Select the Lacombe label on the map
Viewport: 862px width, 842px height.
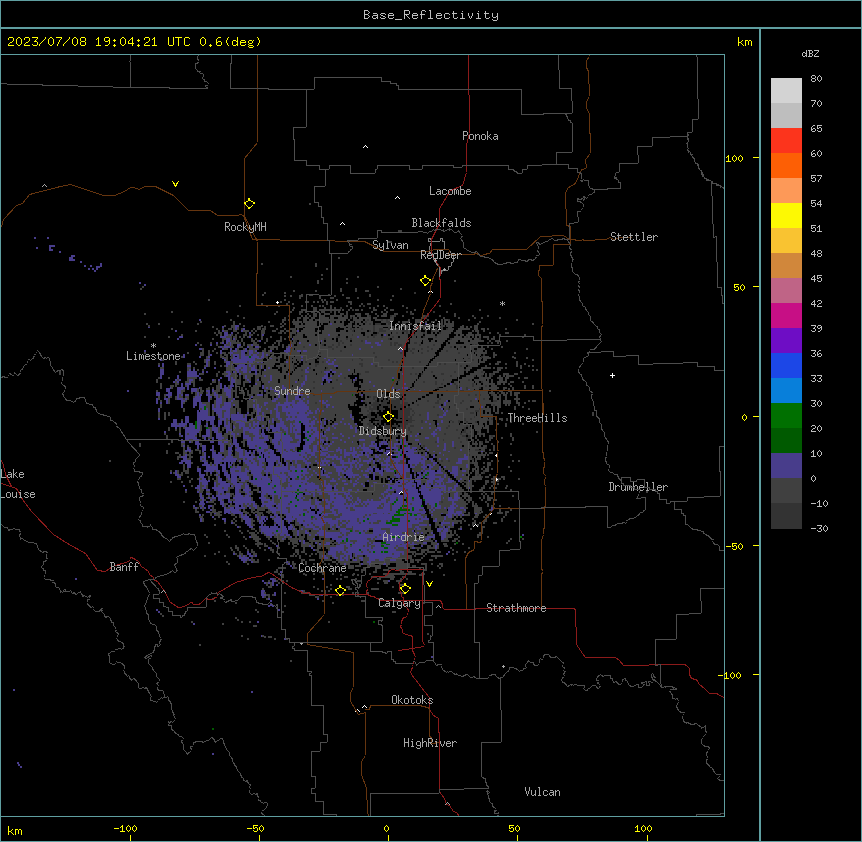point(450,191)
